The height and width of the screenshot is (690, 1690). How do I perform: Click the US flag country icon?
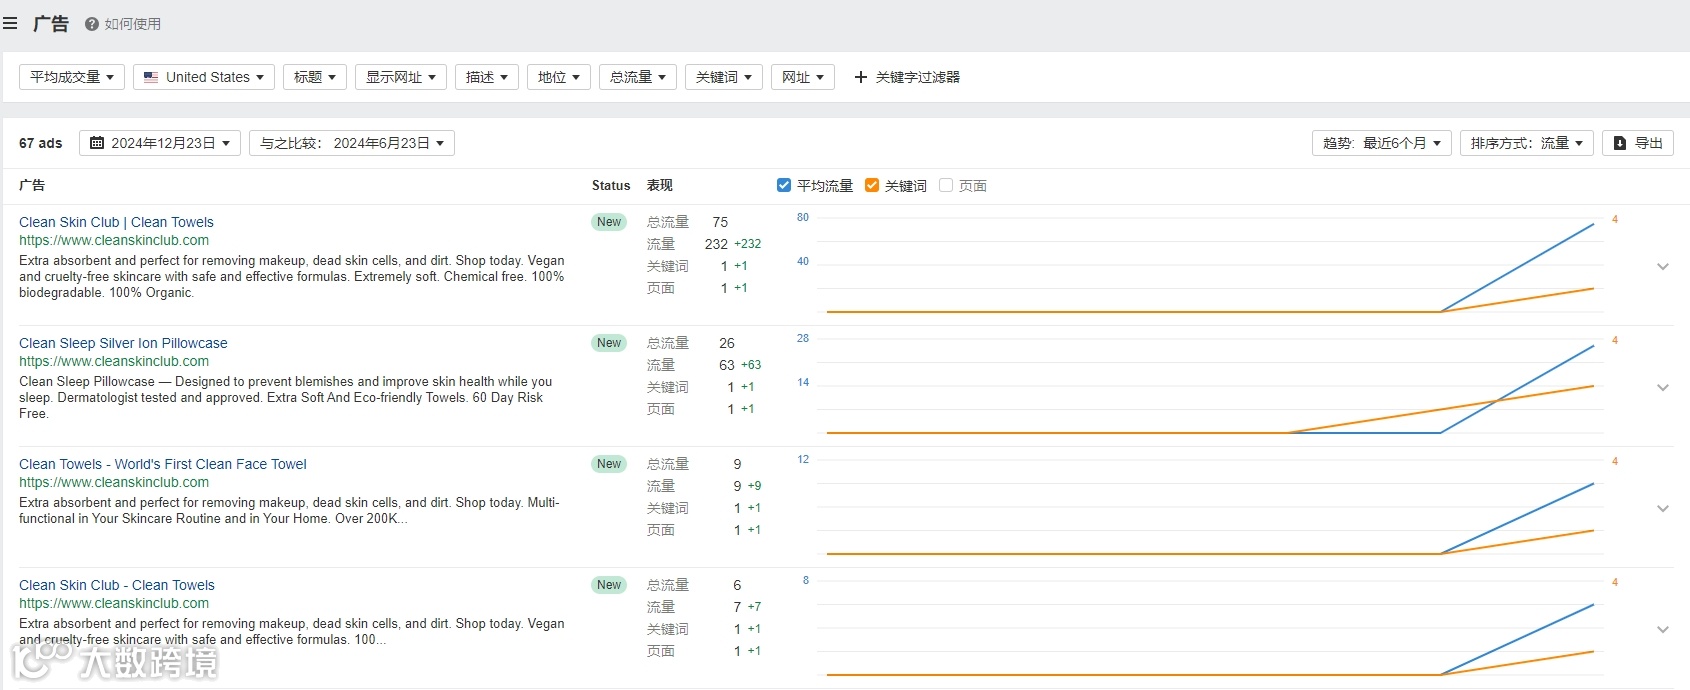click(151, 77)
